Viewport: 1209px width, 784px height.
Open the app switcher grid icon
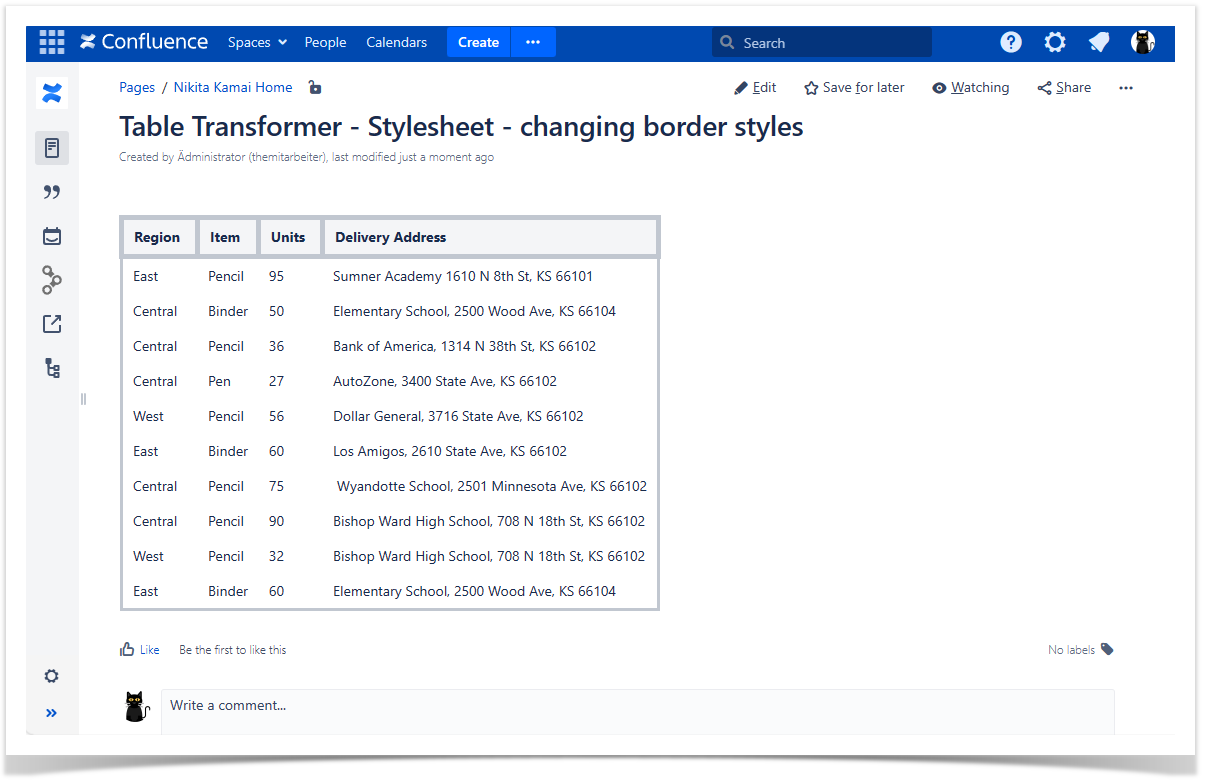pos(52,42)
